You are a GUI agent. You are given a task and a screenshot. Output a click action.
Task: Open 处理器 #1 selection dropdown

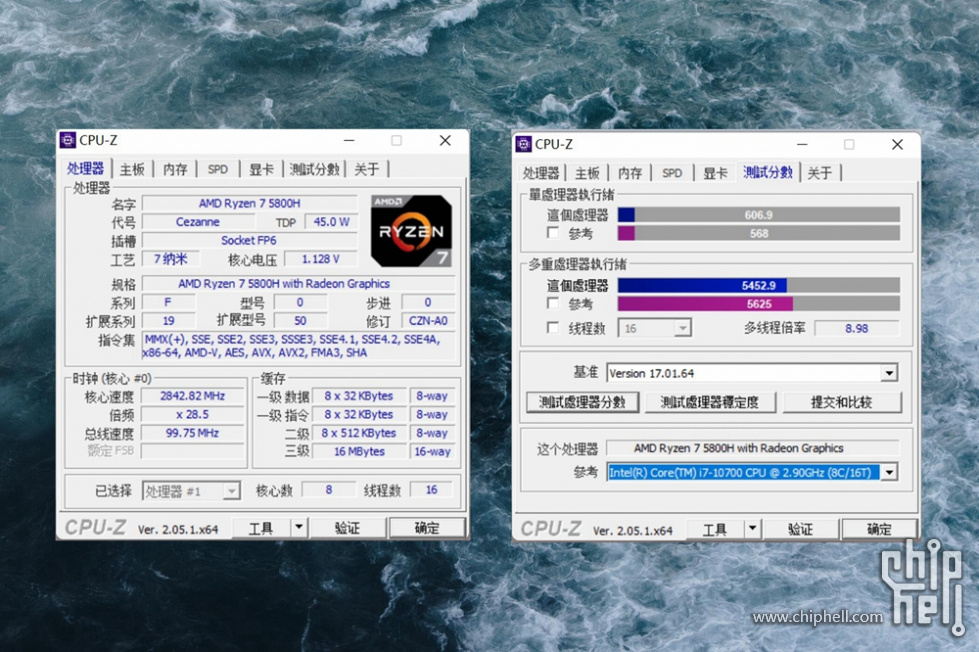190,491
